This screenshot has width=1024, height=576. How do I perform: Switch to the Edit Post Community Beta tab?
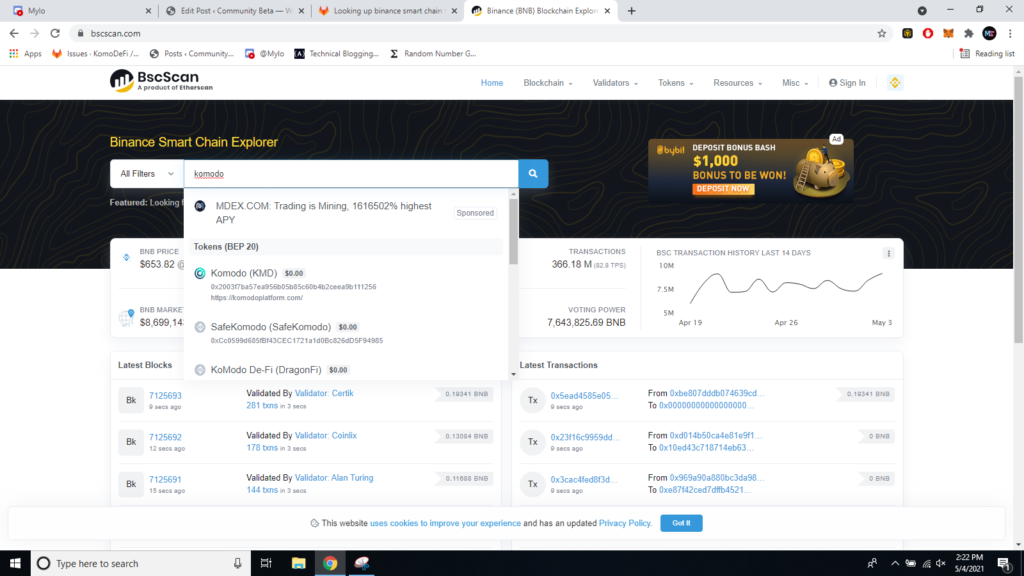234,11
